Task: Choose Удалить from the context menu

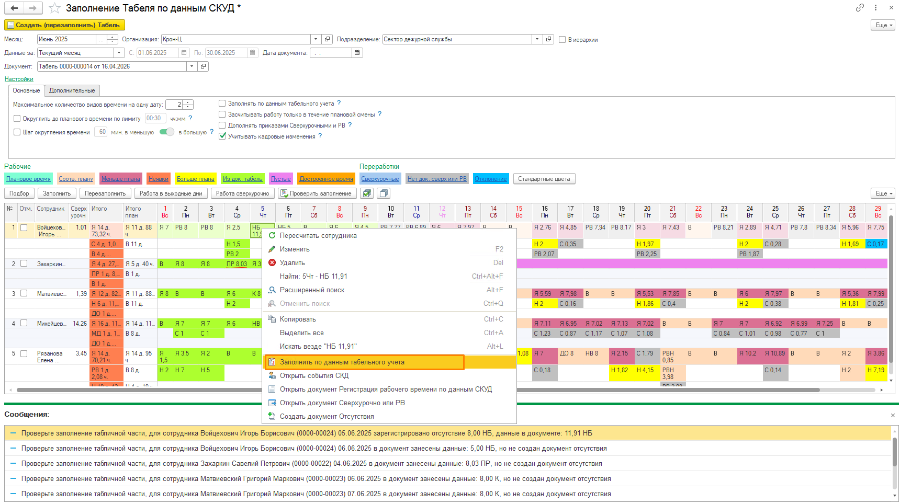Action: 389,262
